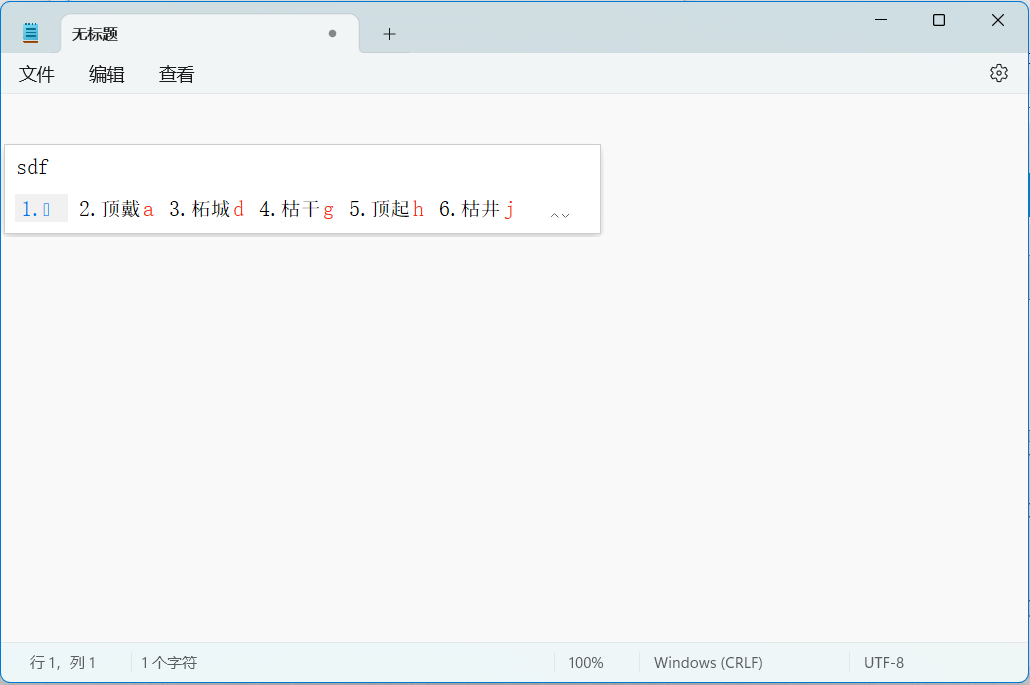Click 行 1，列 1 position indicator
The height and width of the screenshot is (685, 1030).
point(63,662)
